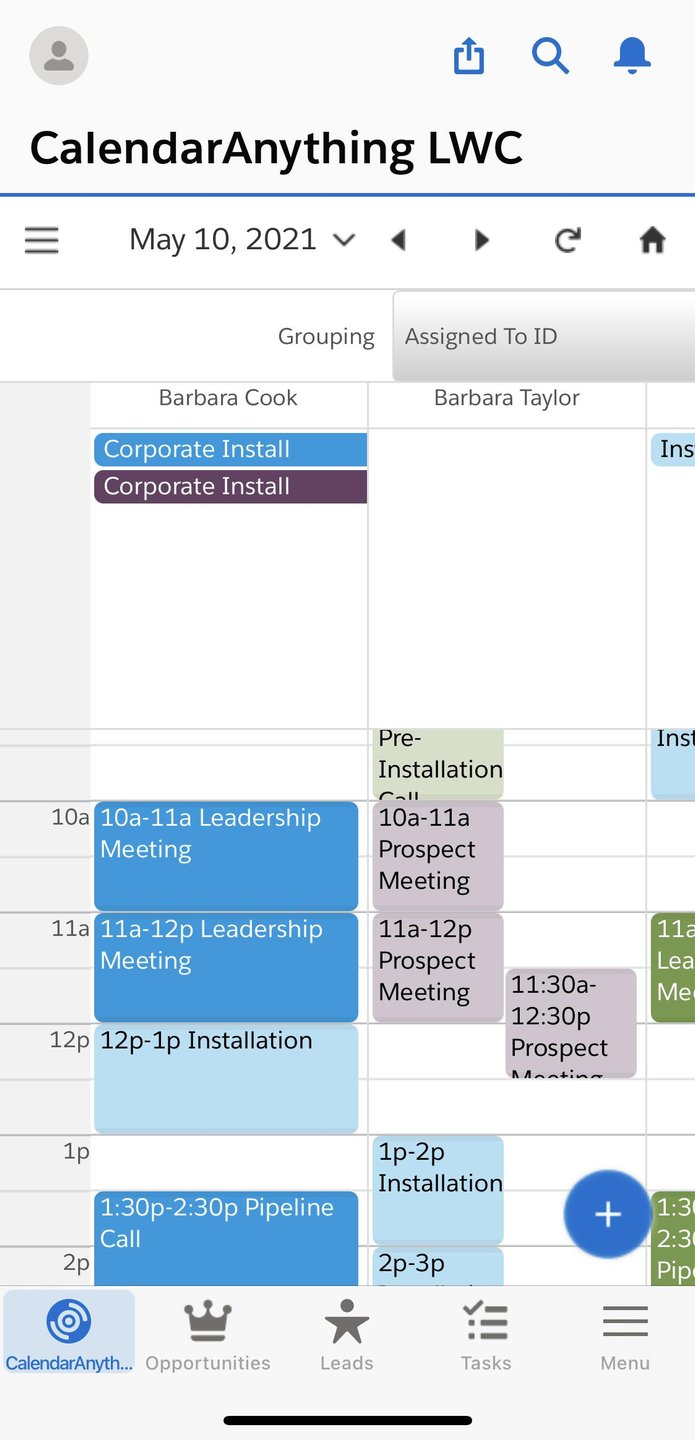Open the 1p-2p Installation event
Screen dimensions: 695x1440
(438, 1189)
